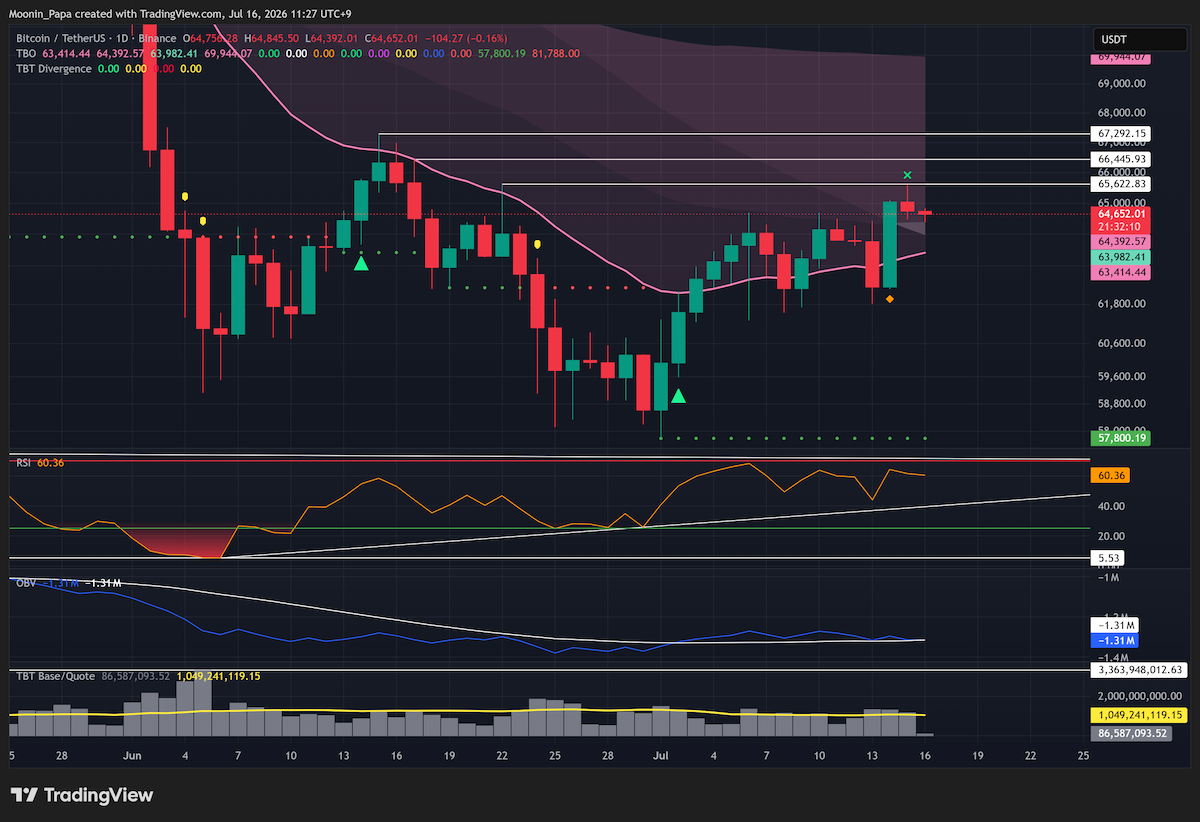Click the orange diamond marker below the Jul 14 candle
1200x822 pixels.
pos(890,298)
